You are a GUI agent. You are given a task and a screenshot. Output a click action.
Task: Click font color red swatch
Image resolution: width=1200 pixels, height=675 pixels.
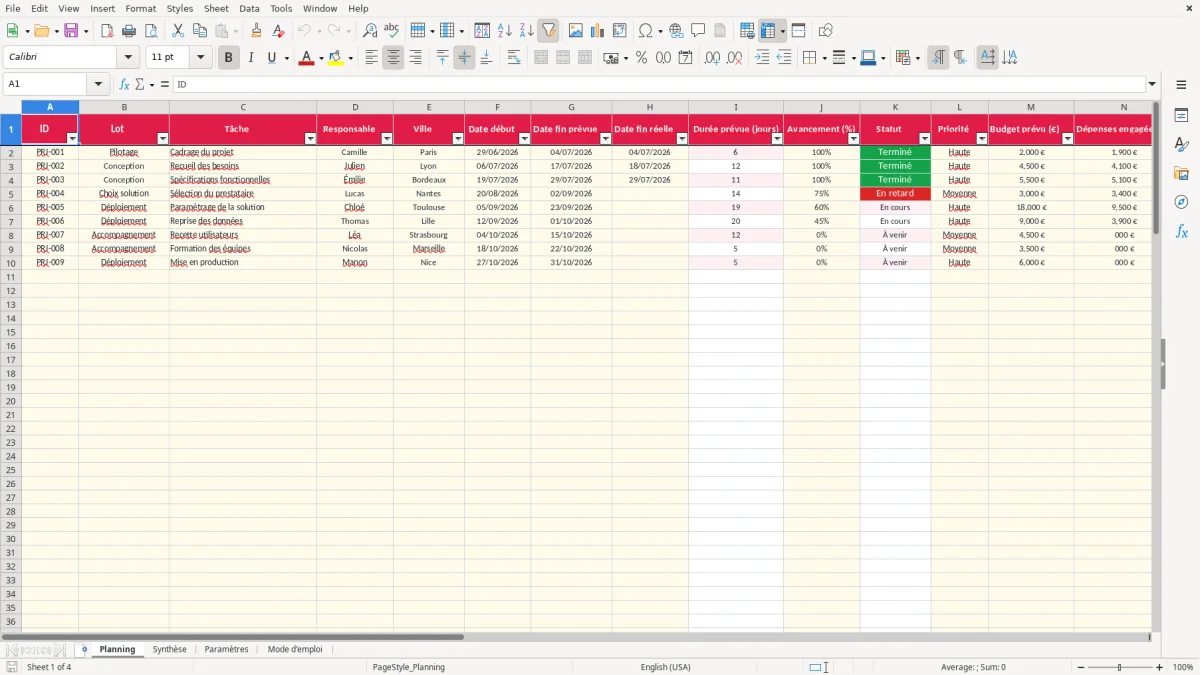pos(305,58)
